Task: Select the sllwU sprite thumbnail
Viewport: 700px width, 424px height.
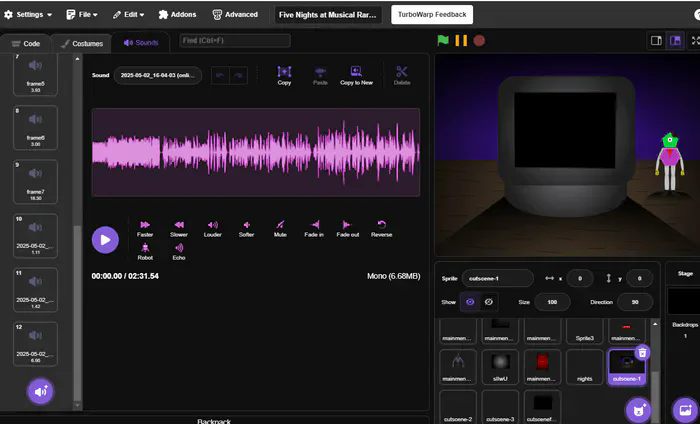Action: pyautogui.click(x=500, y=367)
